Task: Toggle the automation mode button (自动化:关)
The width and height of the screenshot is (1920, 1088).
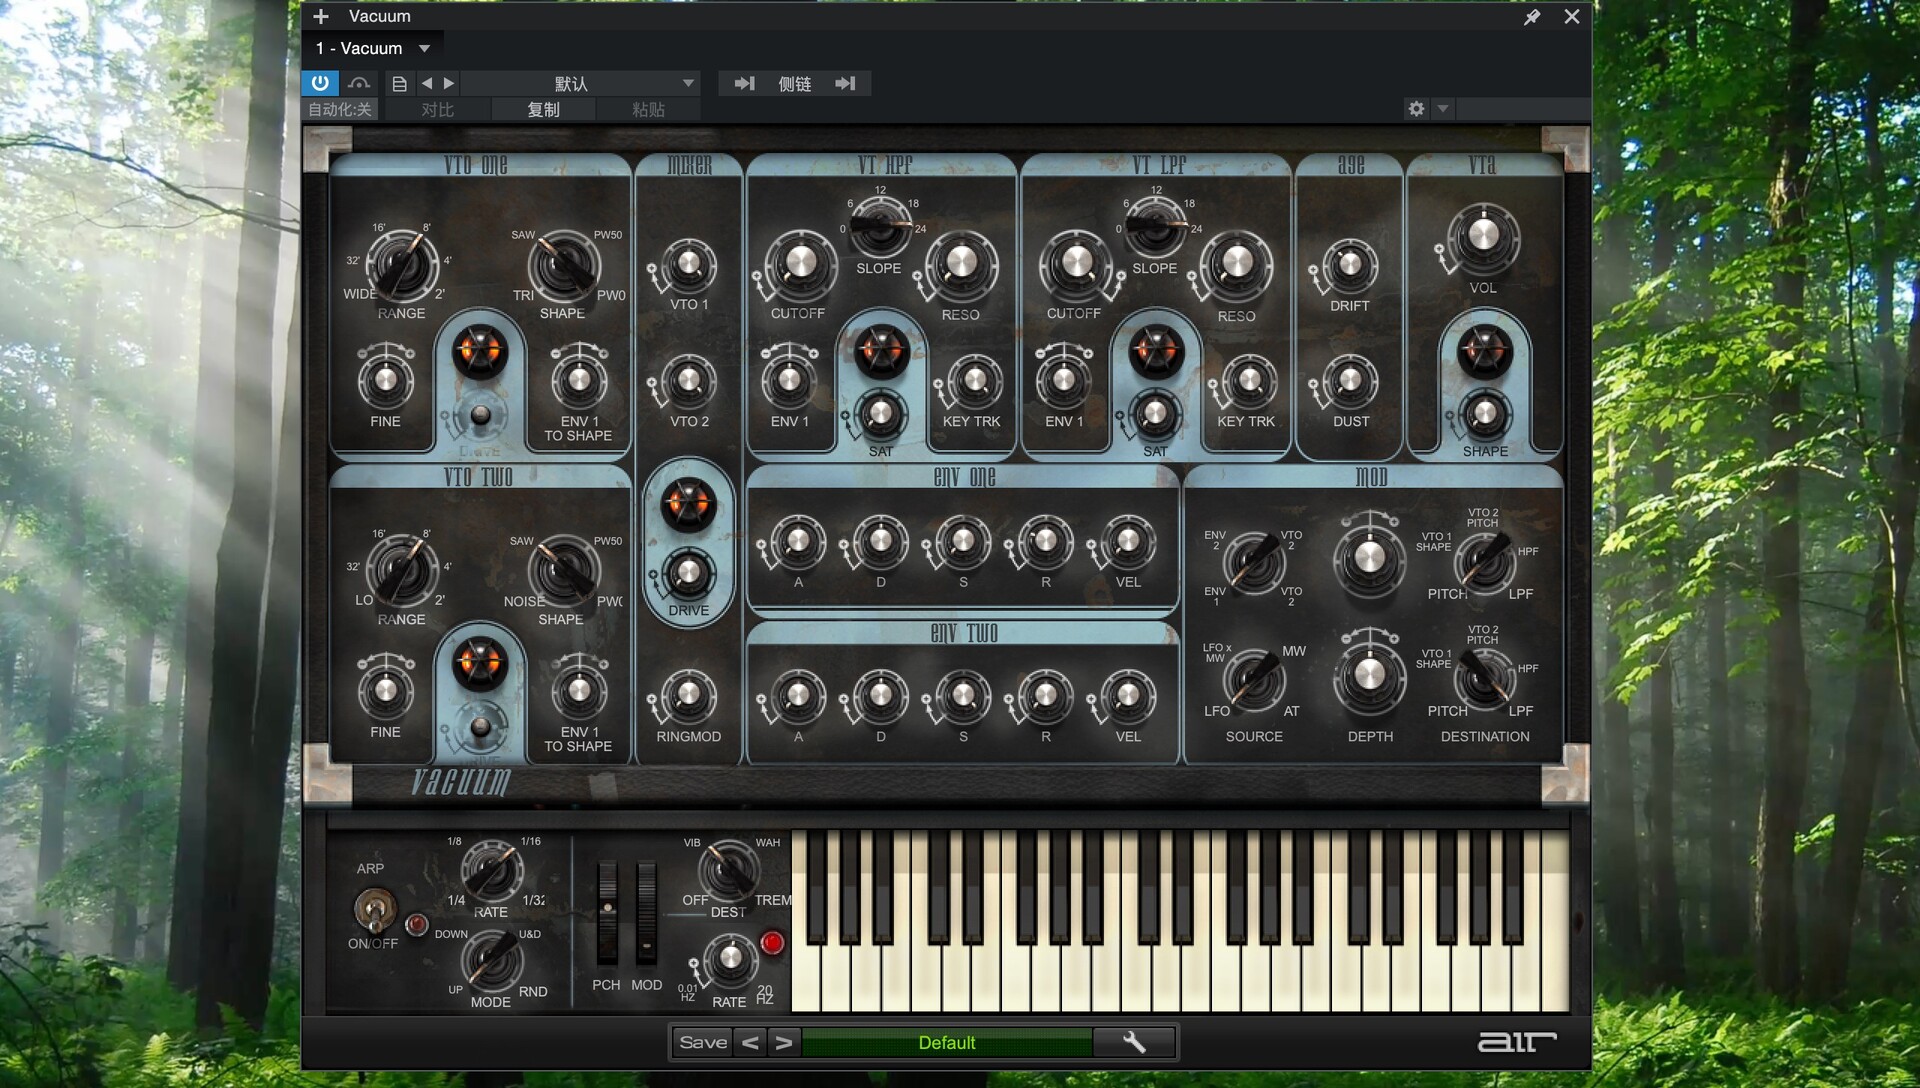Action: coord(339,109)
